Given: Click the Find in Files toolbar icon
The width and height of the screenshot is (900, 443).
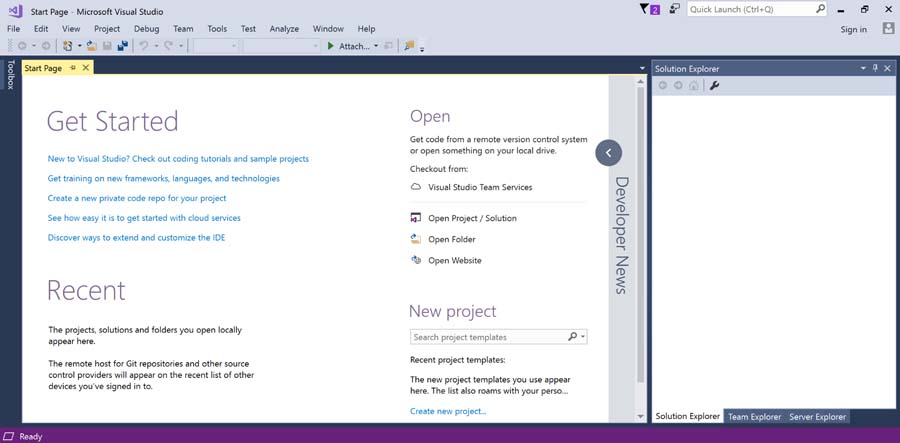Looking at the screenshot, I should 408,46.
